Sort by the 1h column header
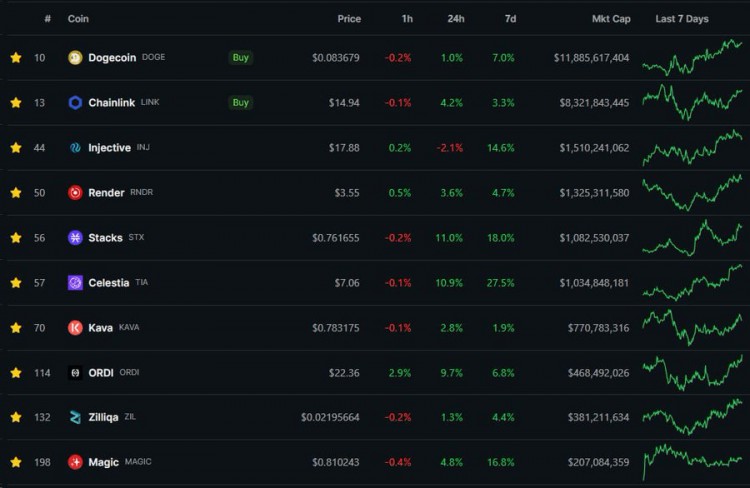750x488 pixels. tap(407, 19)
